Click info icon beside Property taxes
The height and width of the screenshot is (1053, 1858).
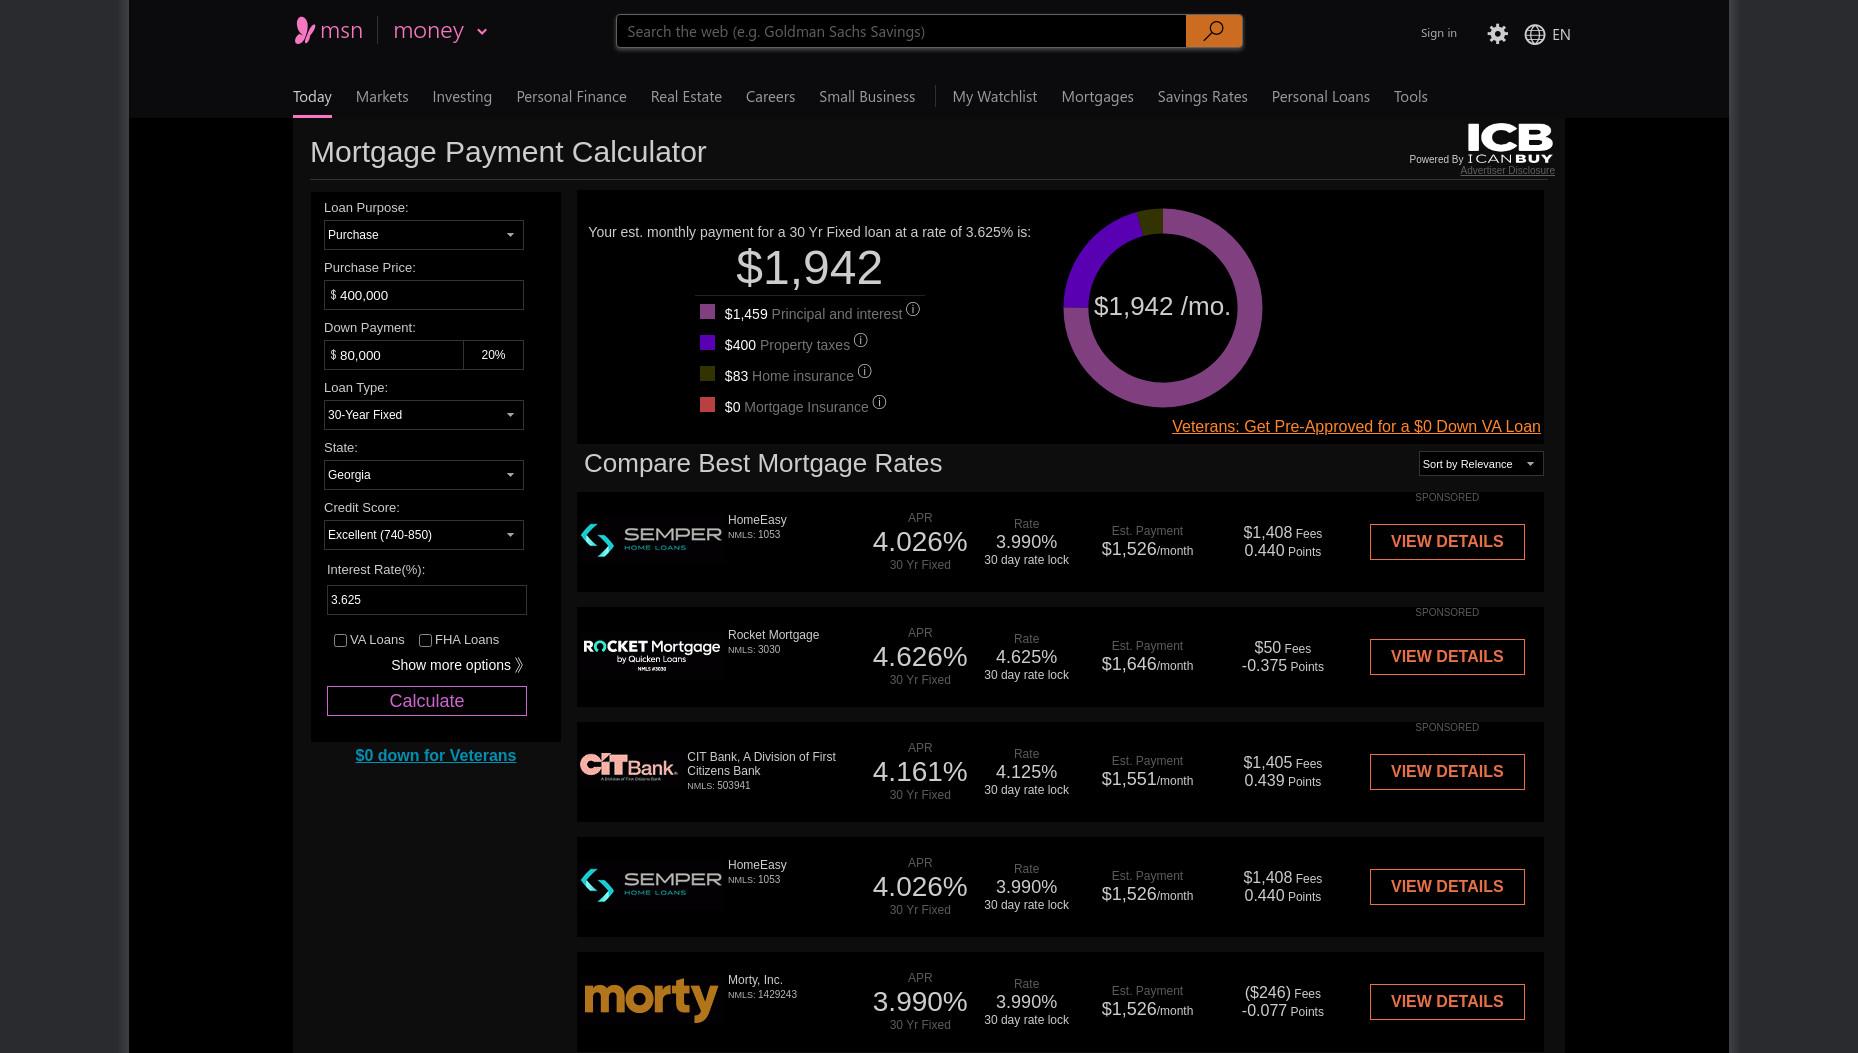point(860,341)
